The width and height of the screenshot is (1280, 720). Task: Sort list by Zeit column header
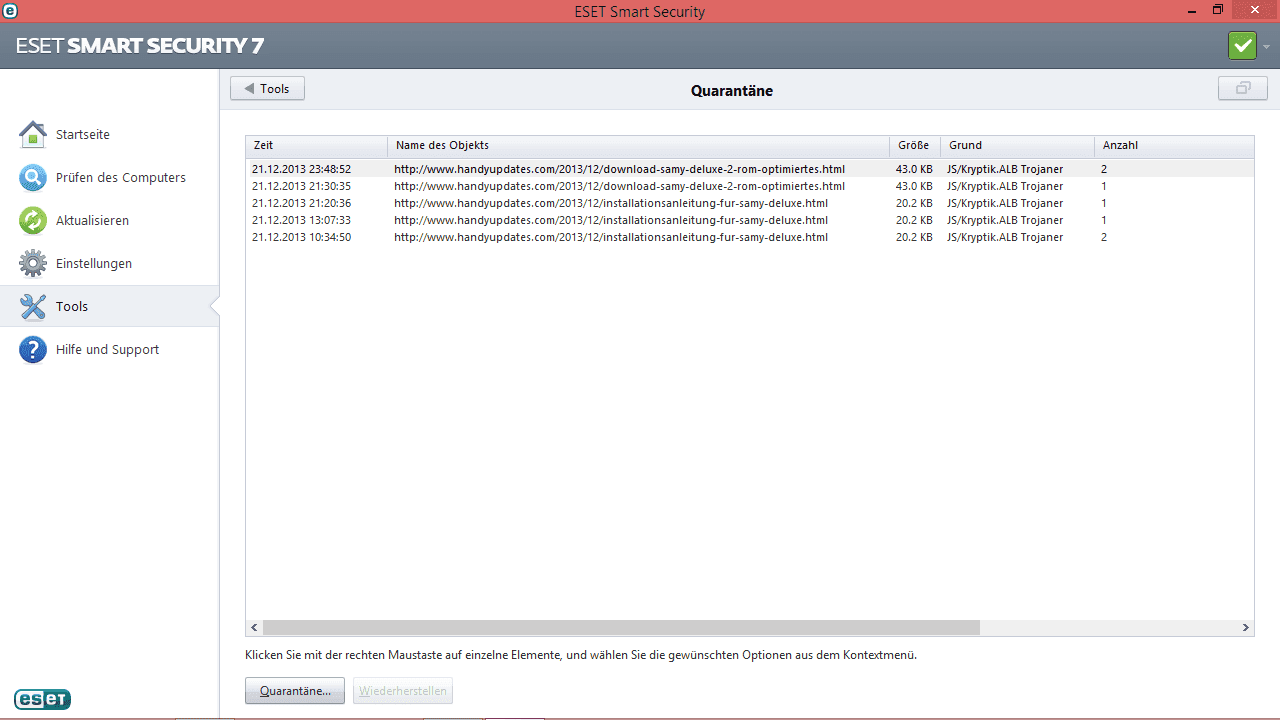click(x=316, y=146)
